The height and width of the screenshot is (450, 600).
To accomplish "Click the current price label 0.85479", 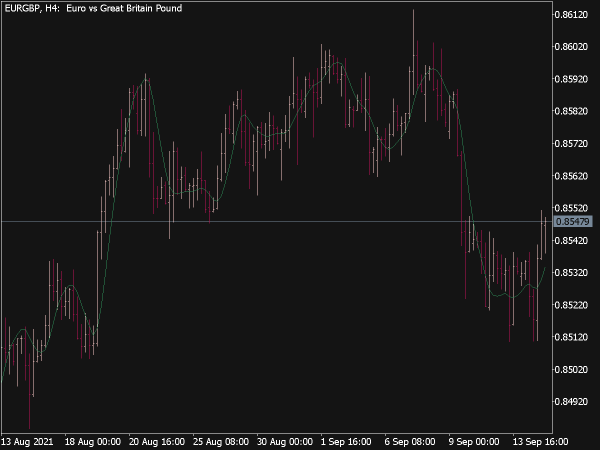I will point(572,222).
